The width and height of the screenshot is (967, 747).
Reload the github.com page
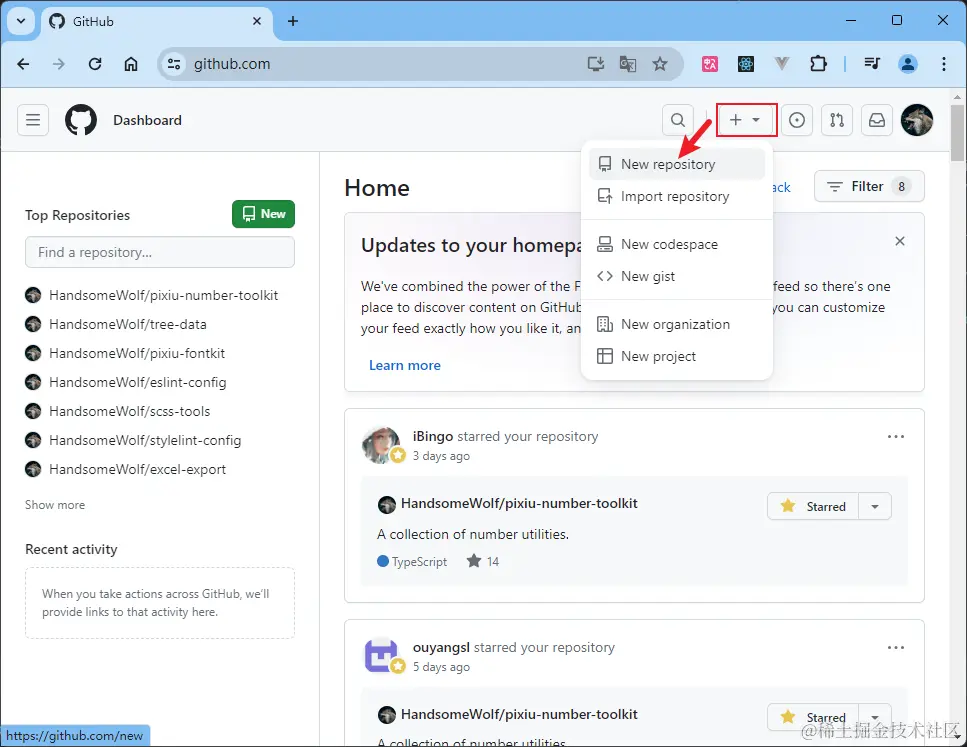(94, 64)
